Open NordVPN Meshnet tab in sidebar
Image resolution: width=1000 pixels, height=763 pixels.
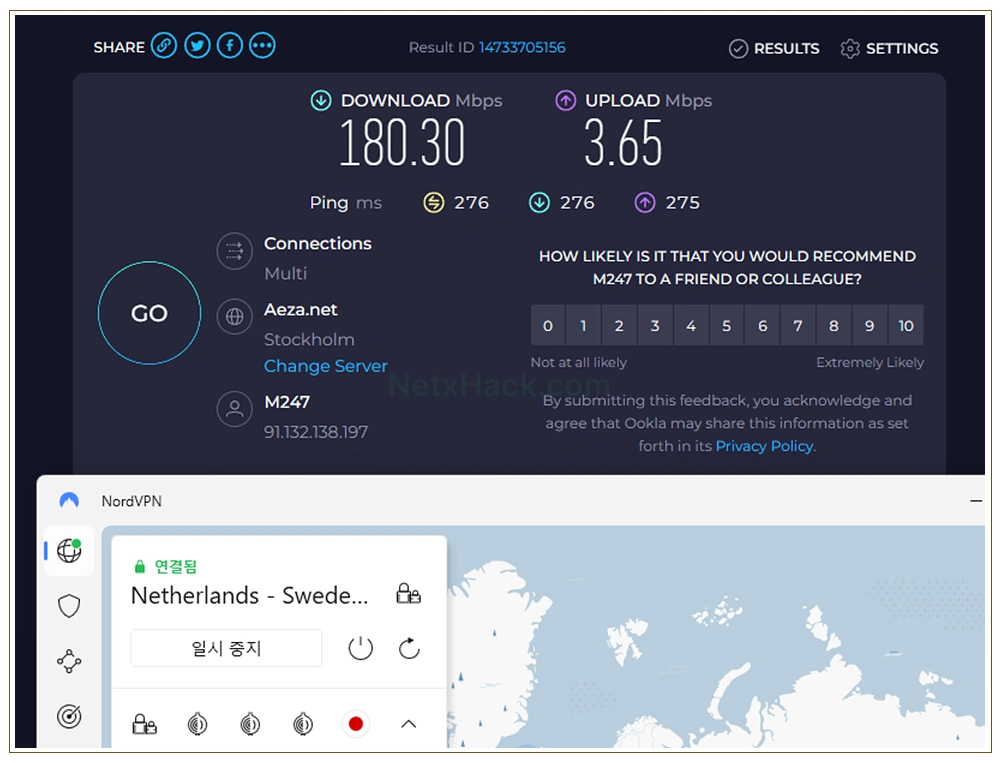coord(69,662)
